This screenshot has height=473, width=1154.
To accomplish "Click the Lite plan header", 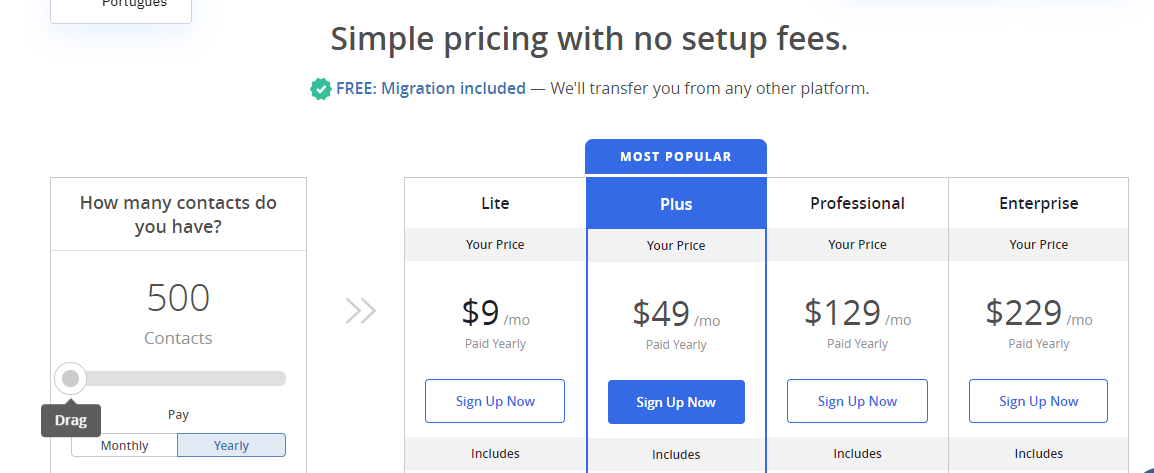I will tap(495, 203).
